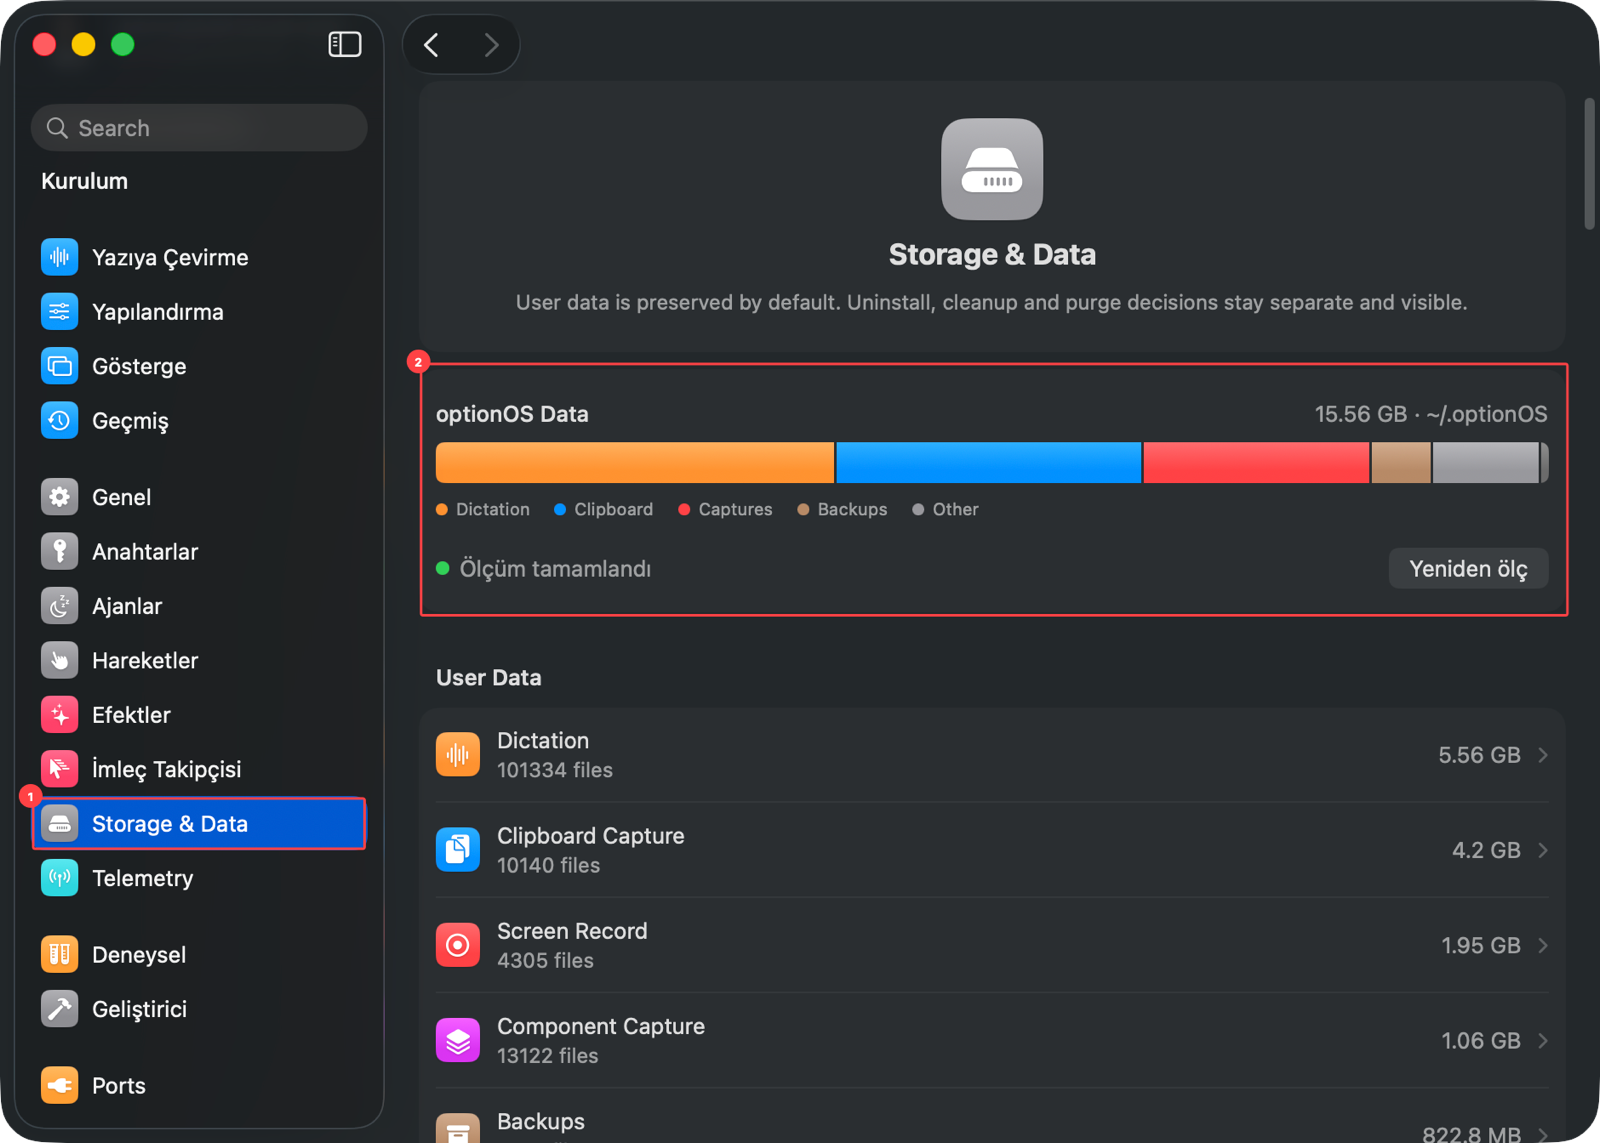Expand the Dictation row chevron
Screen dimensions: 1600x1143
[x=1543, y=755]
